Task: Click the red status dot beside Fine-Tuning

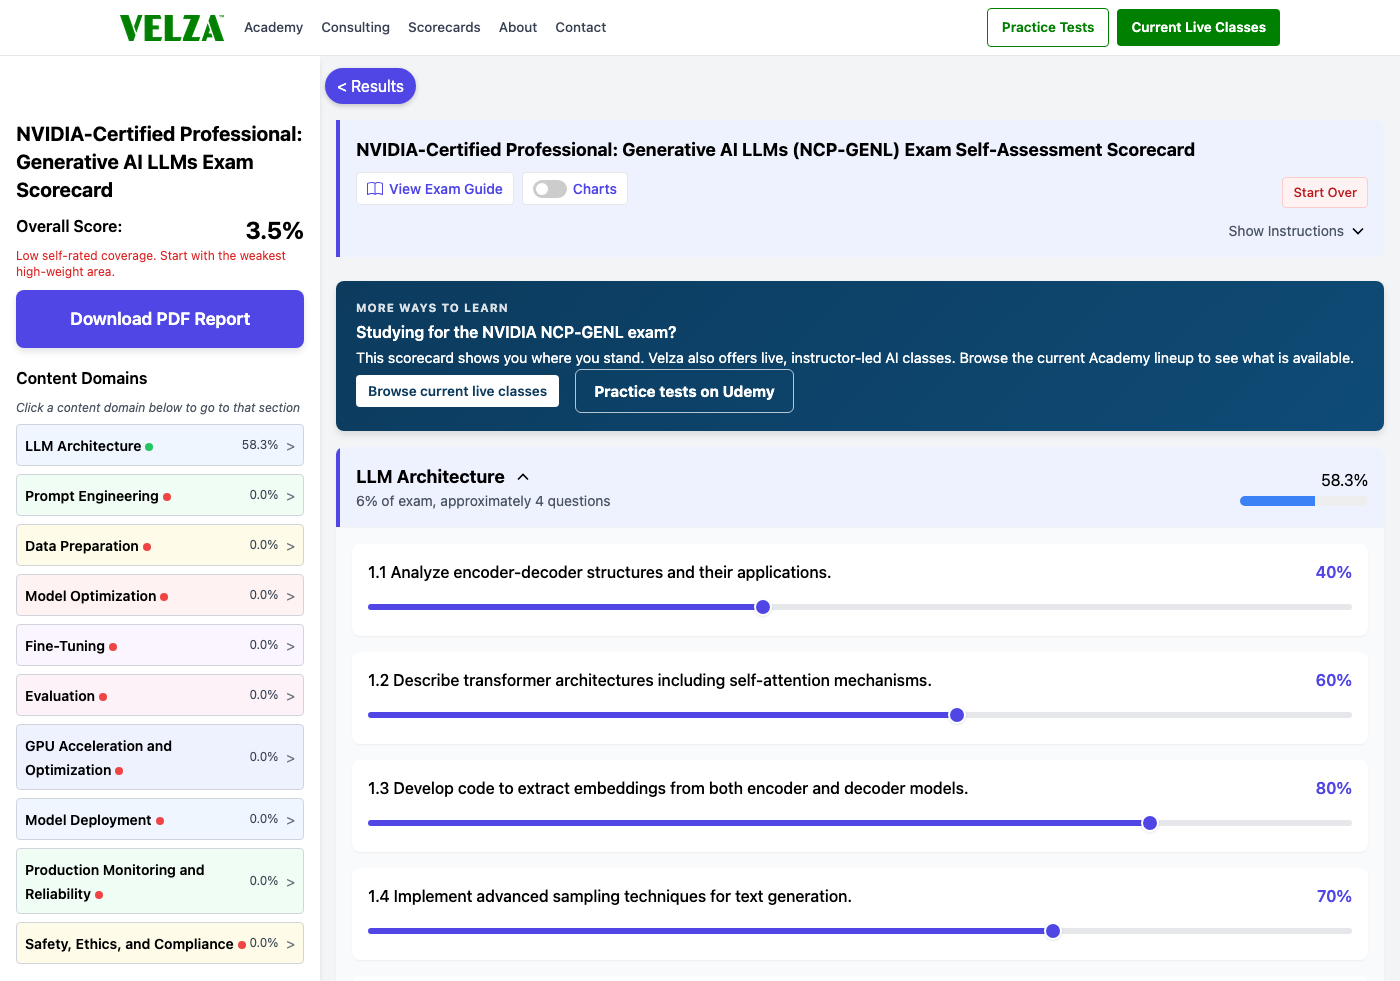Action: click(x=113, y=647)
